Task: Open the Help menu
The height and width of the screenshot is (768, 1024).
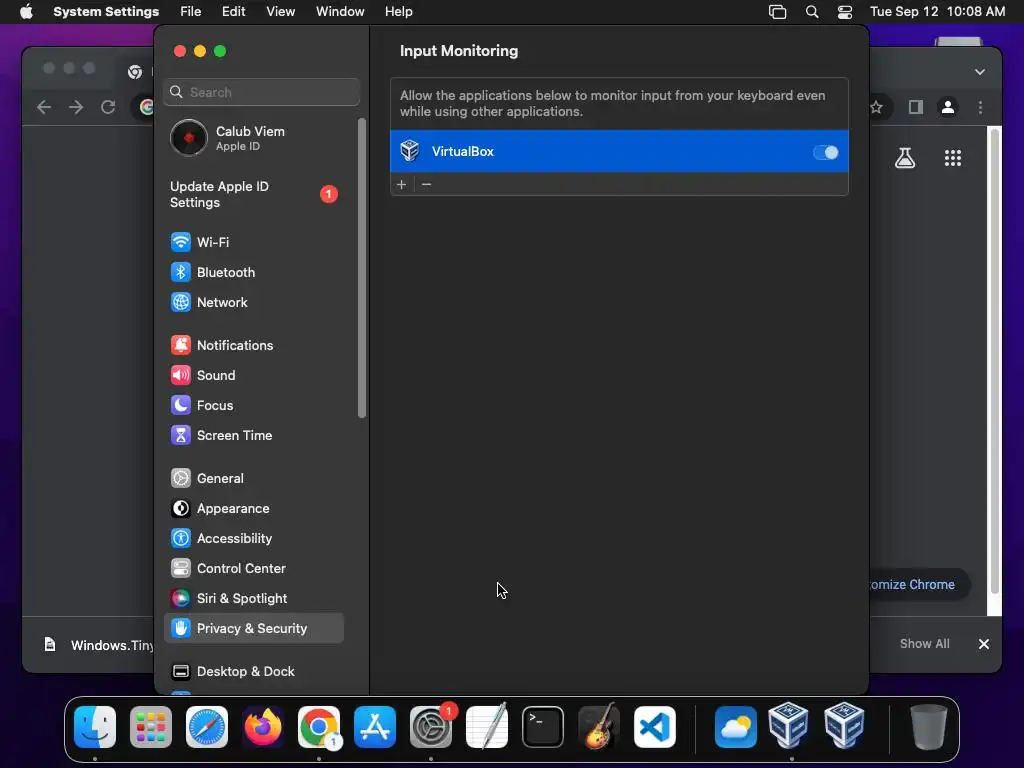Action: pyautogui.click(x=398, y=12)
